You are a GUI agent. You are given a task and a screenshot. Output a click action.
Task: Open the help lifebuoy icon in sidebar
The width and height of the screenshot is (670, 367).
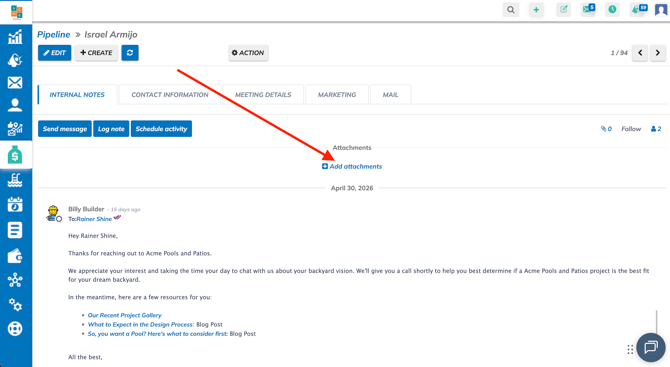(15, 329)
